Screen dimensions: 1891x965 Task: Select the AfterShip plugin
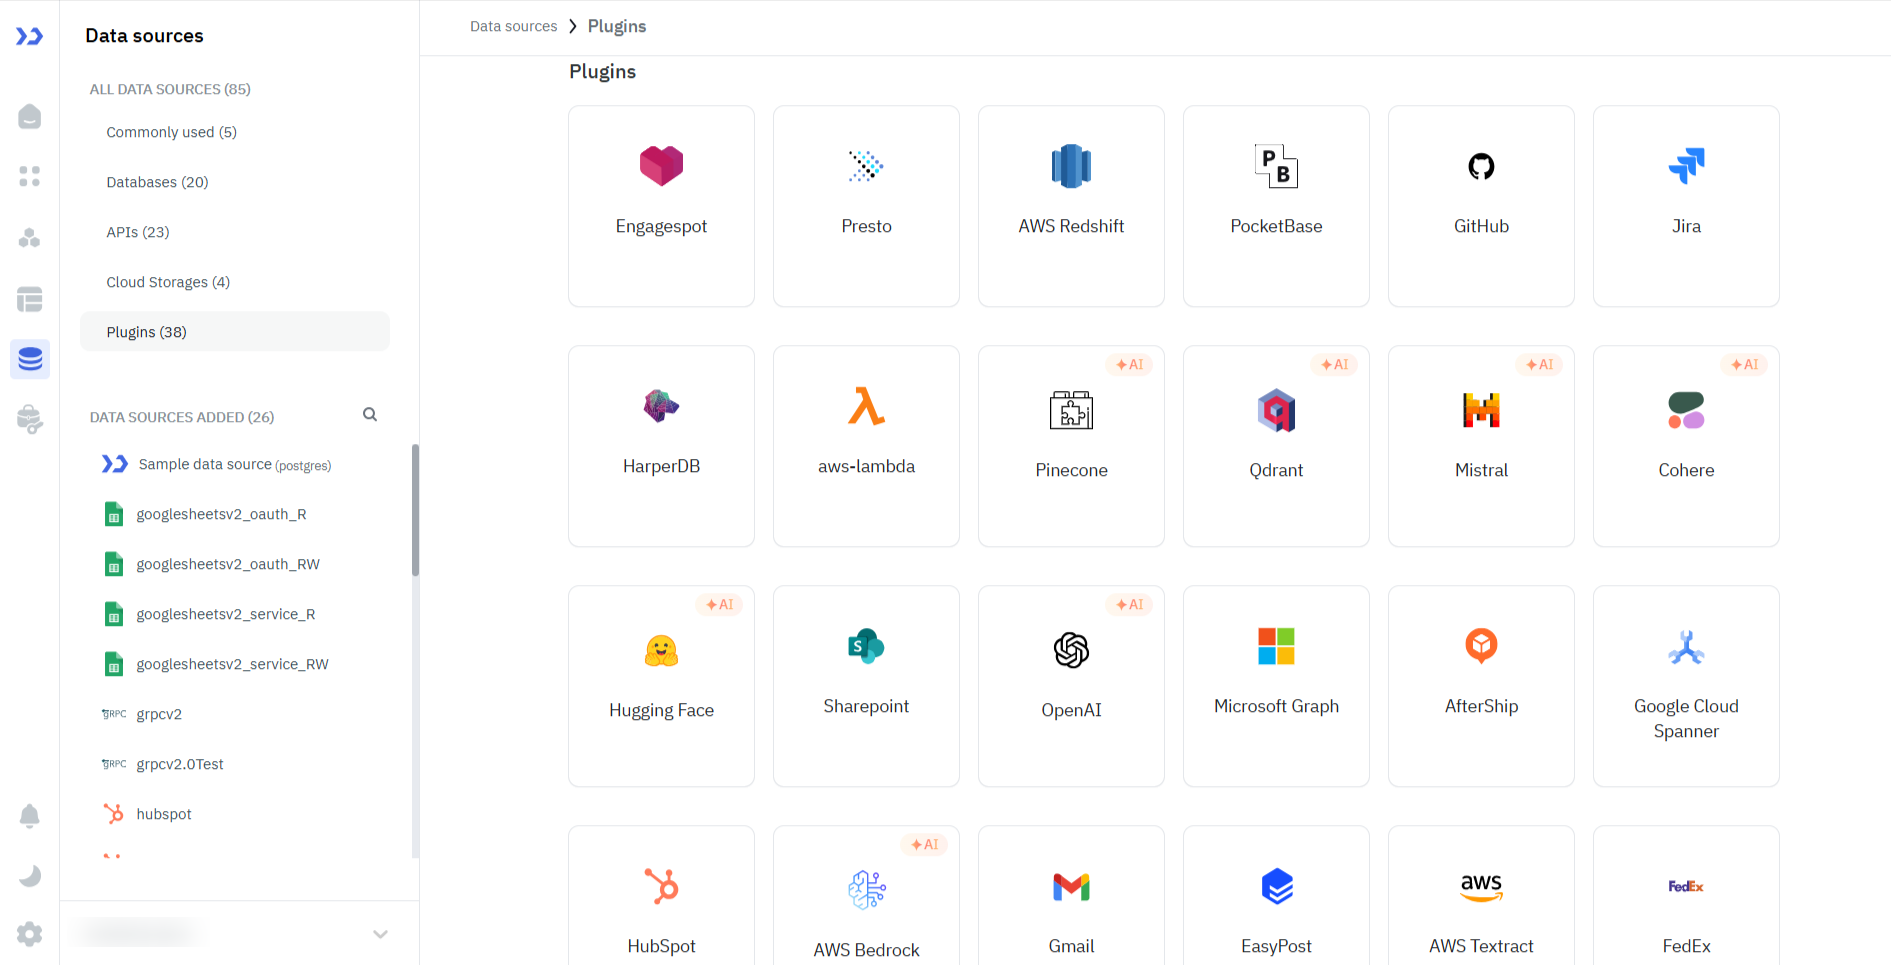pos(1481,686)
